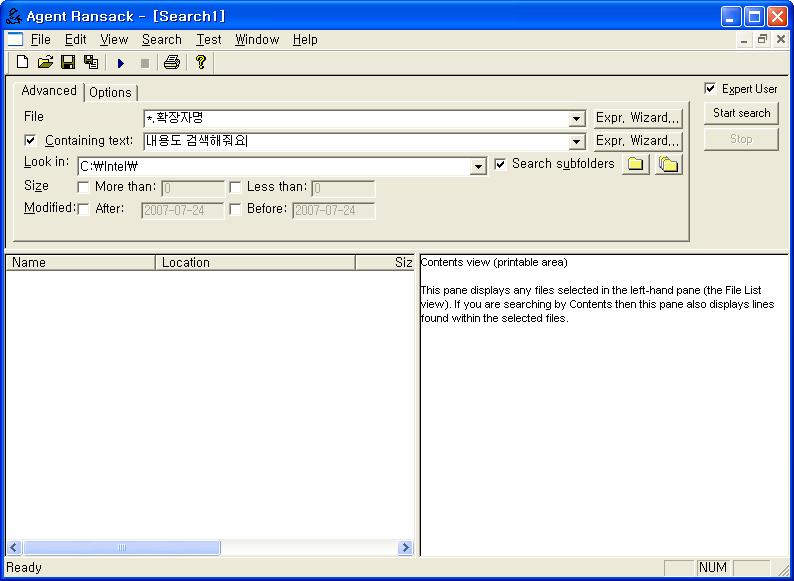The width and height of the screenshot is (794, 581).
Task: Click the After date field 2007-07-24
Action: coord(182,211)
